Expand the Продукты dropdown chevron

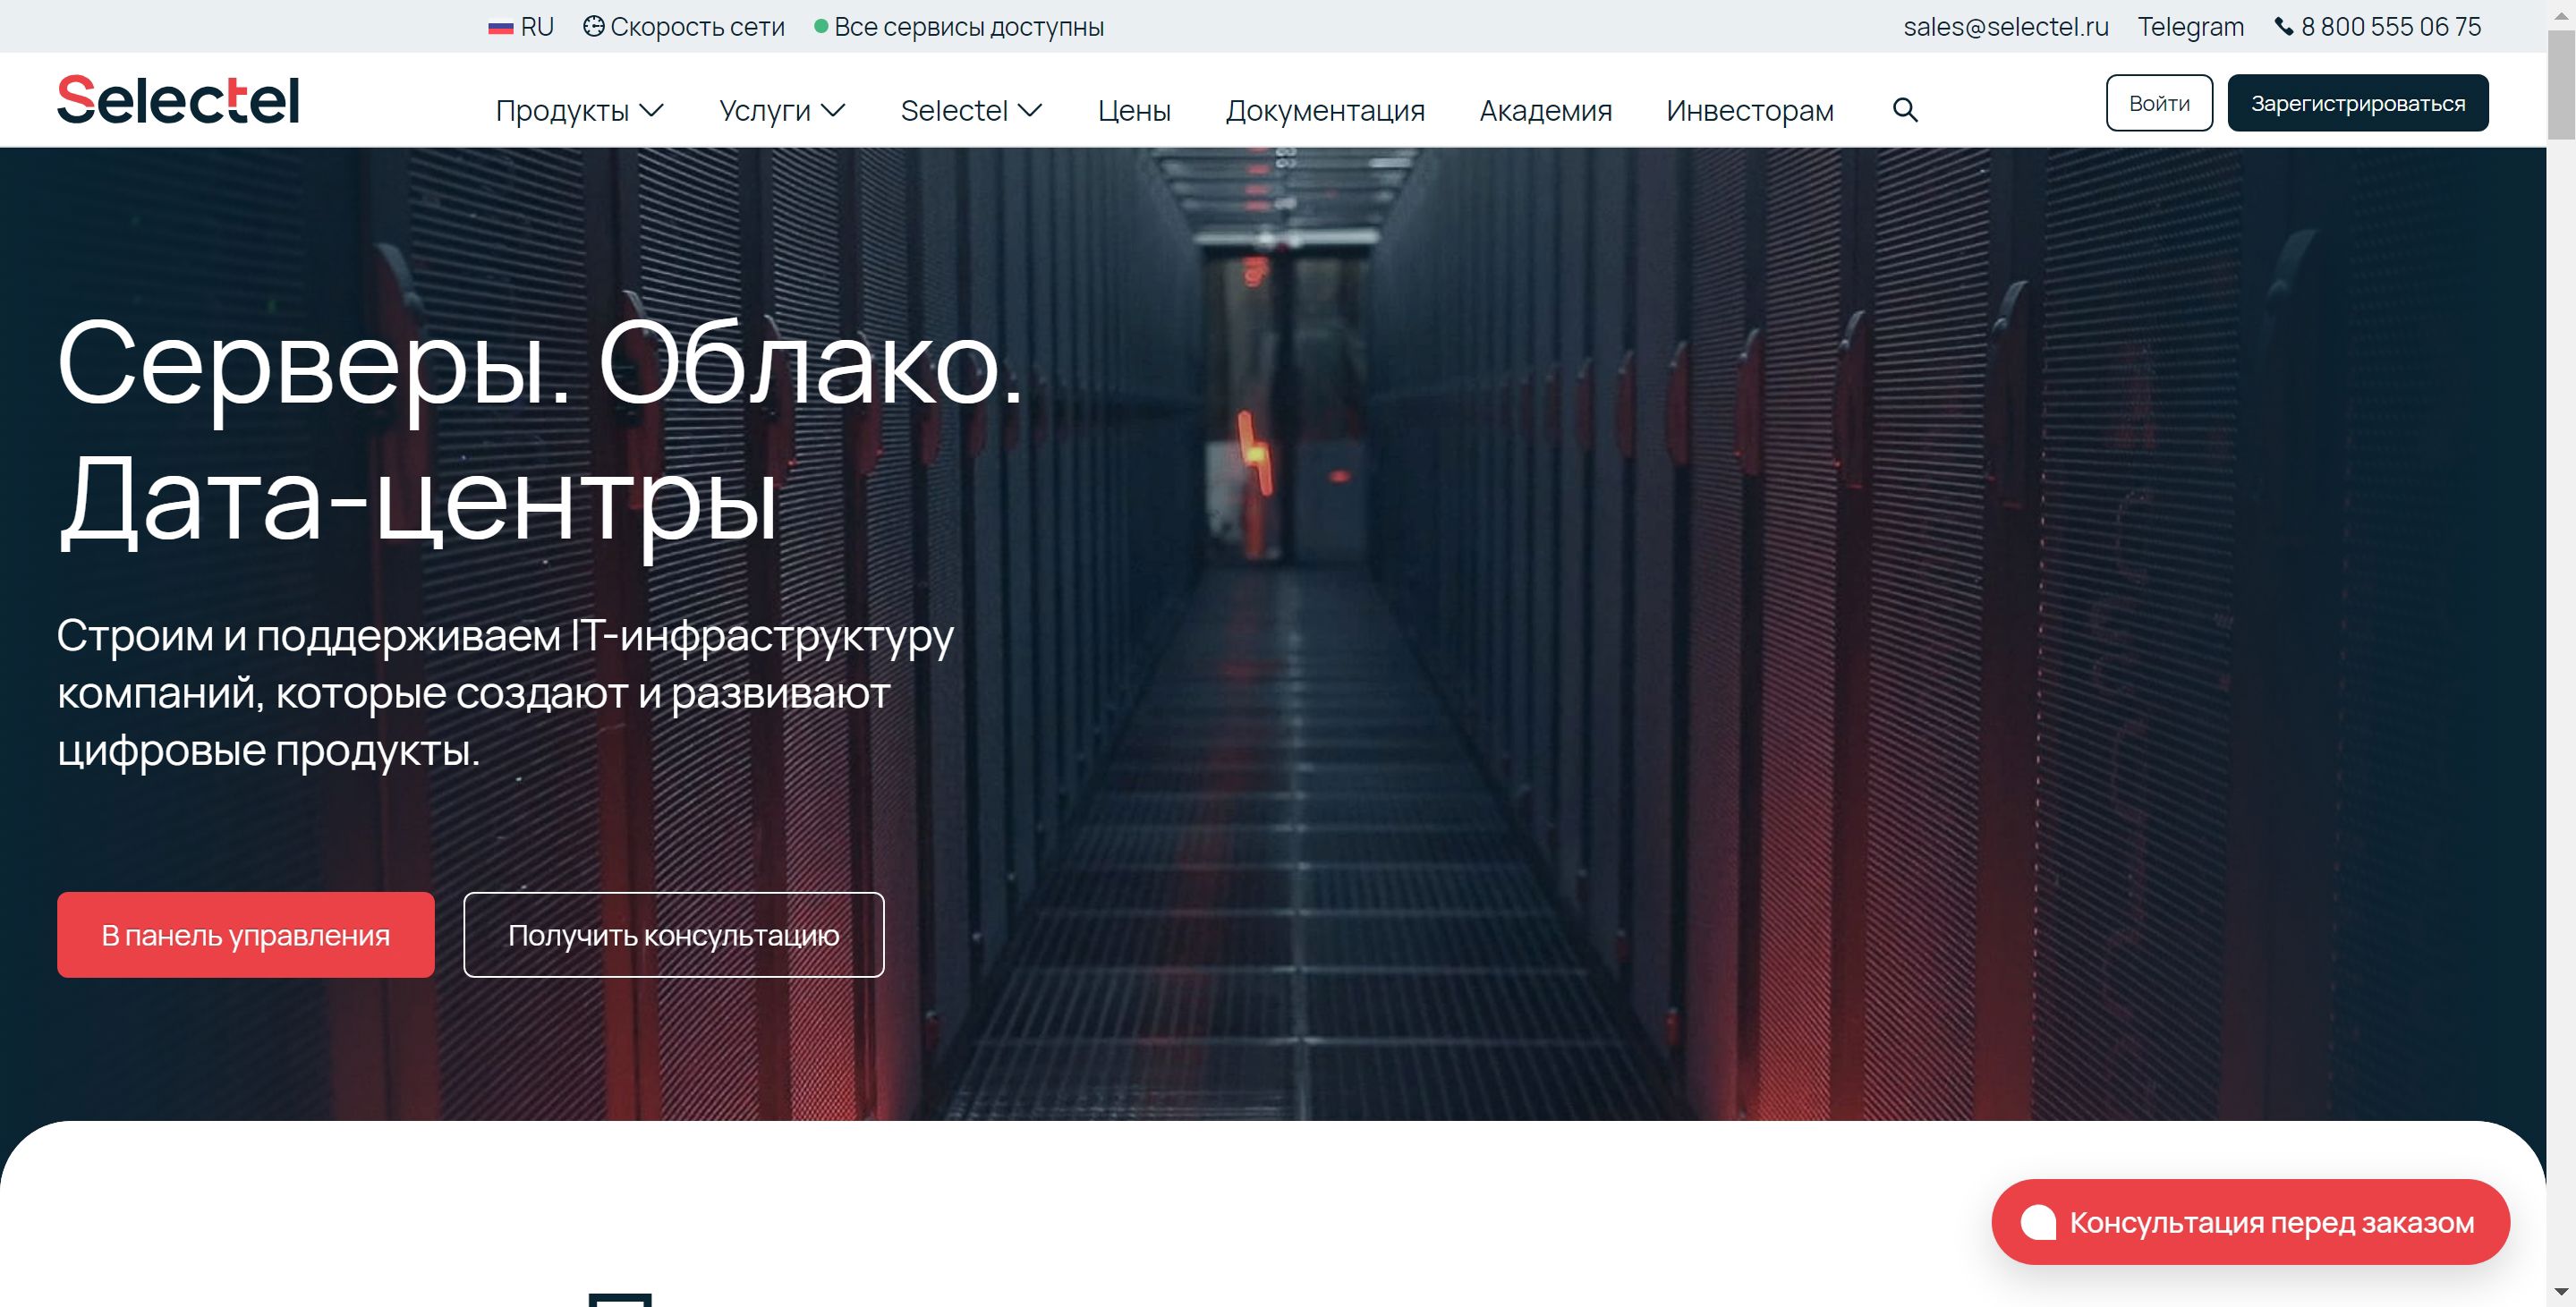651,110
